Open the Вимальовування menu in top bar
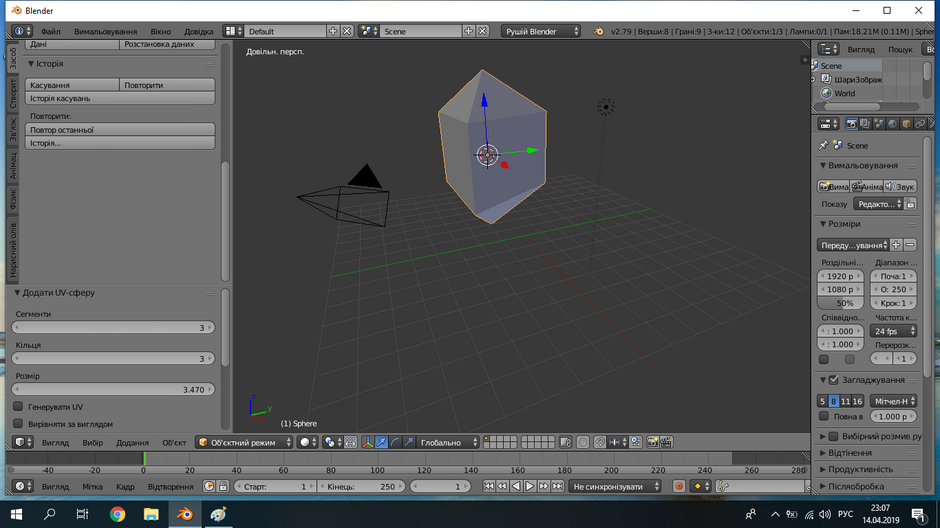This screenshot has height=528, width=940. (x=106, y=31)
